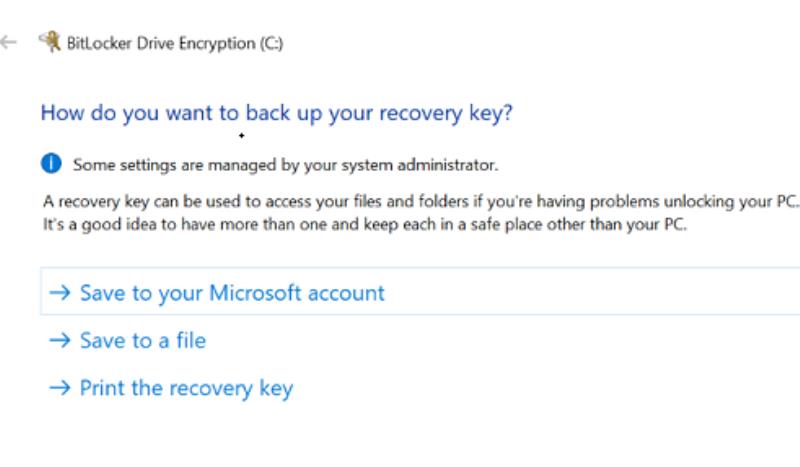800x467 pixels.
Task: Click the 'It's a good idea' sentence
Action: pyautogui.click(x=365, y=224)
